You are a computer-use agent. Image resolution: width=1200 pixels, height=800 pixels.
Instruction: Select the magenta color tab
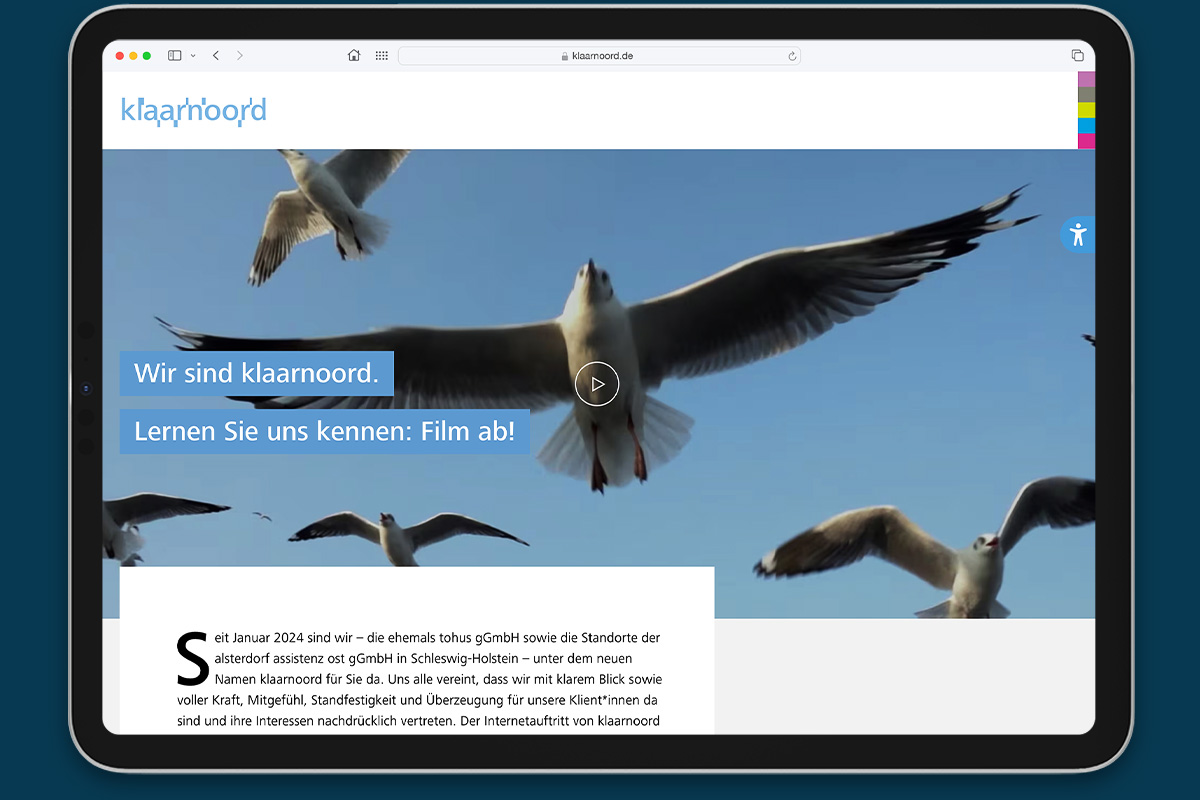point(1086,141)
